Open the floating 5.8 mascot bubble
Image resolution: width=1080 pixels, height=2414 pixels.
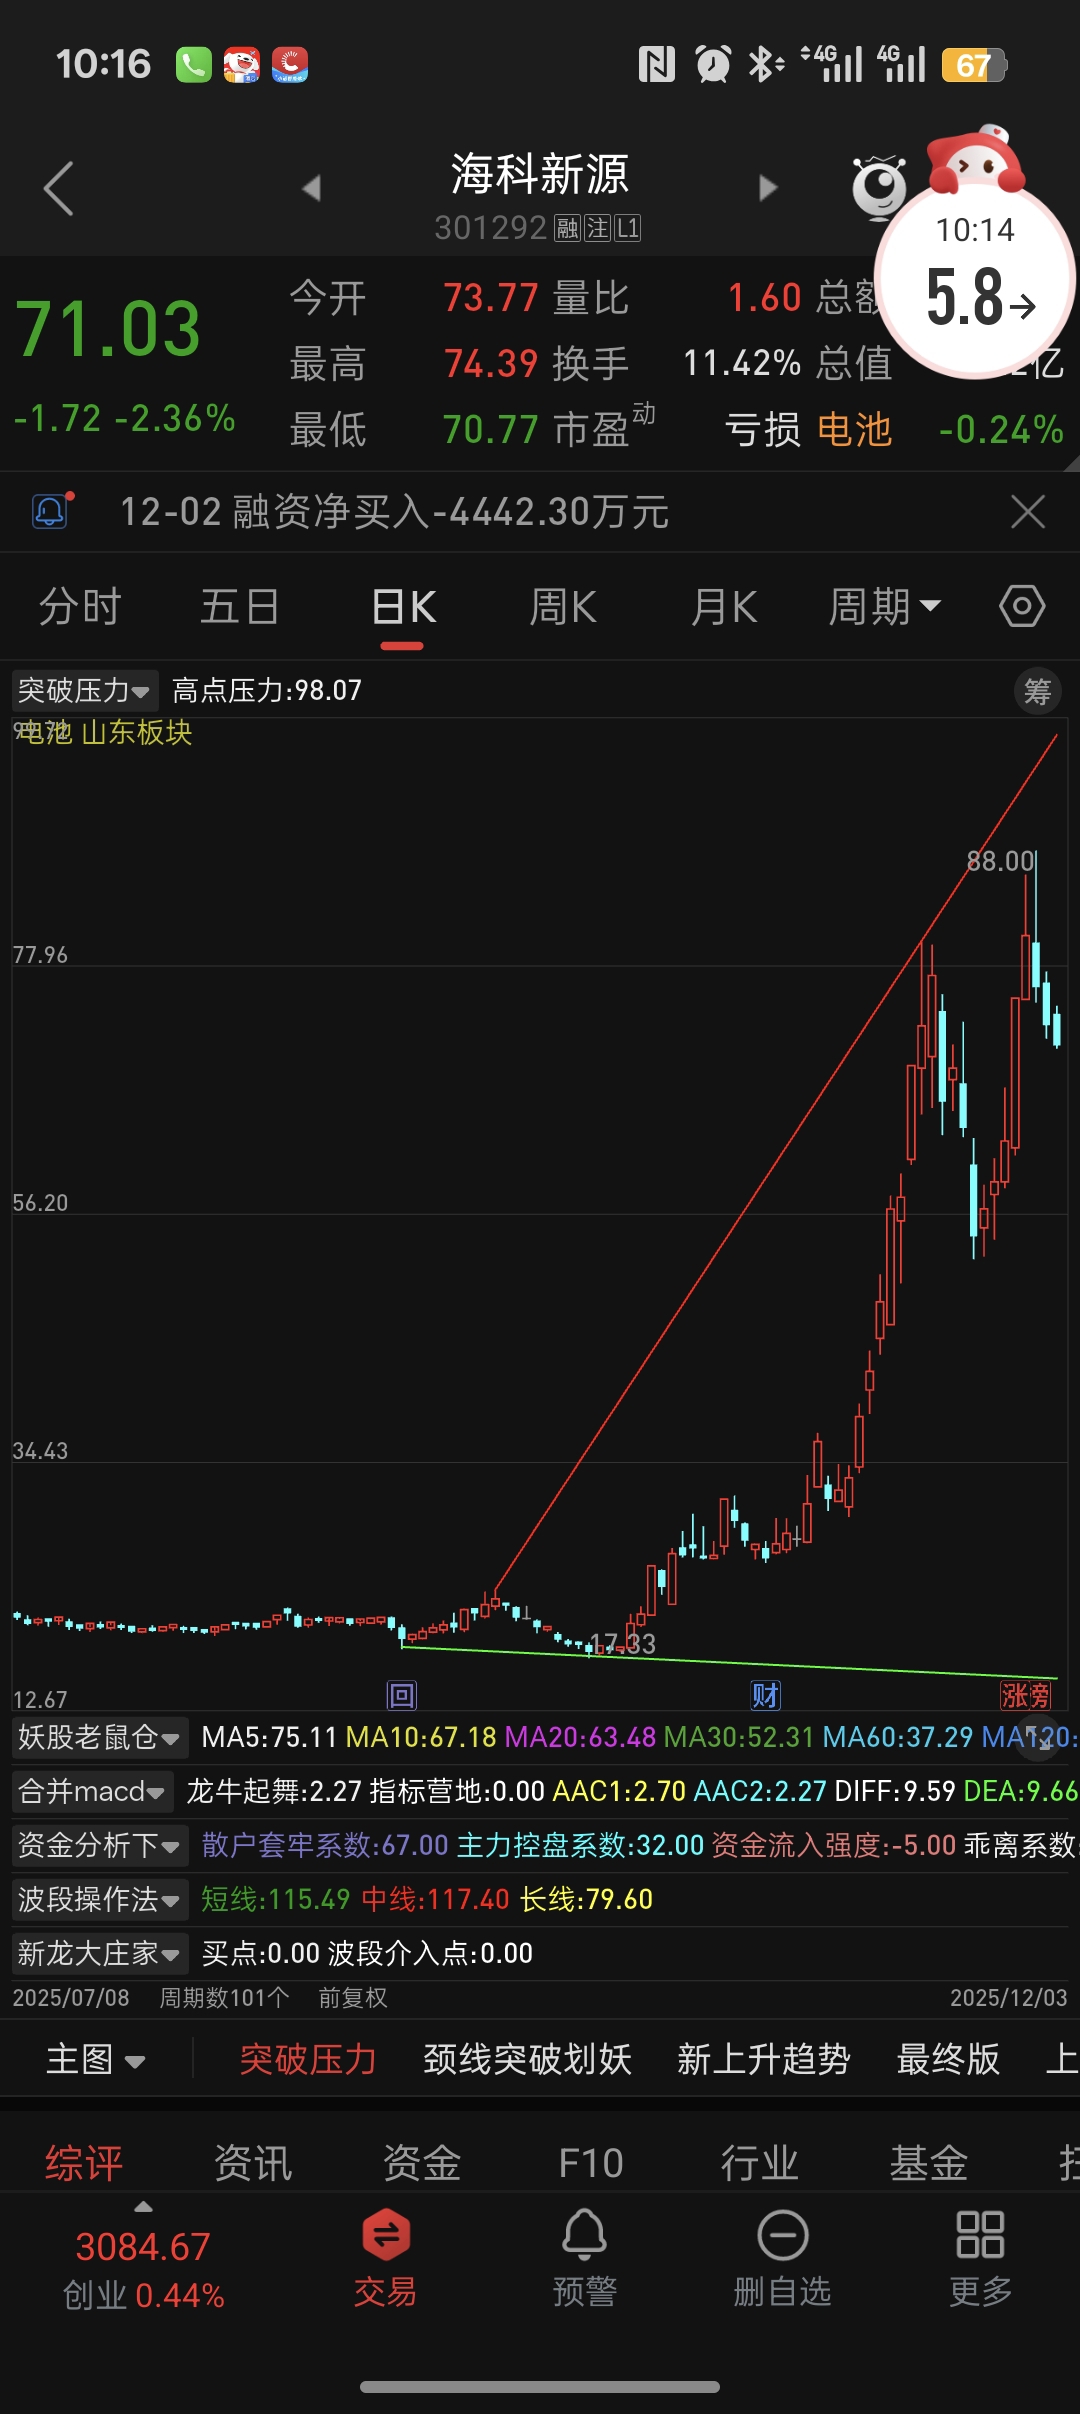tap(976, 280)
